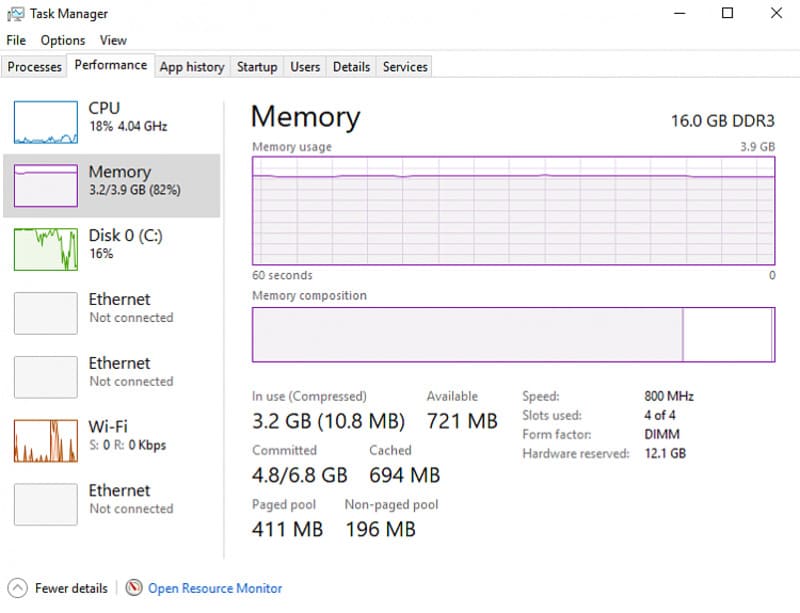Image resolution: width=800 pixels, height=613 pixels.
Task: Close the Task Manager window
Action: click(x=776, y=13)
